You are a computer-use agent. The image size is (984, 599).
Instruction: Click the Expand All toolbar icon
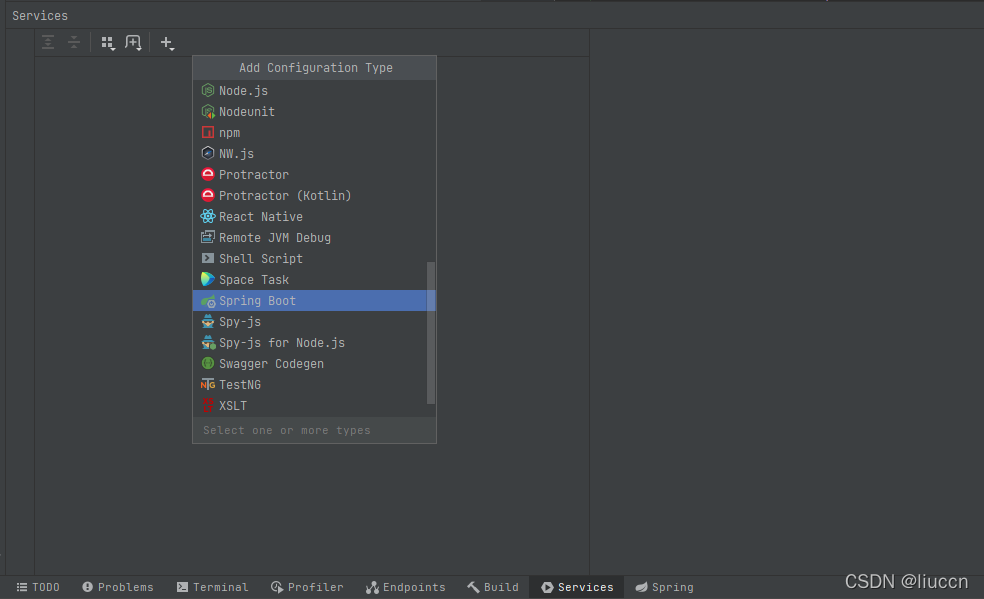[48, 43]
